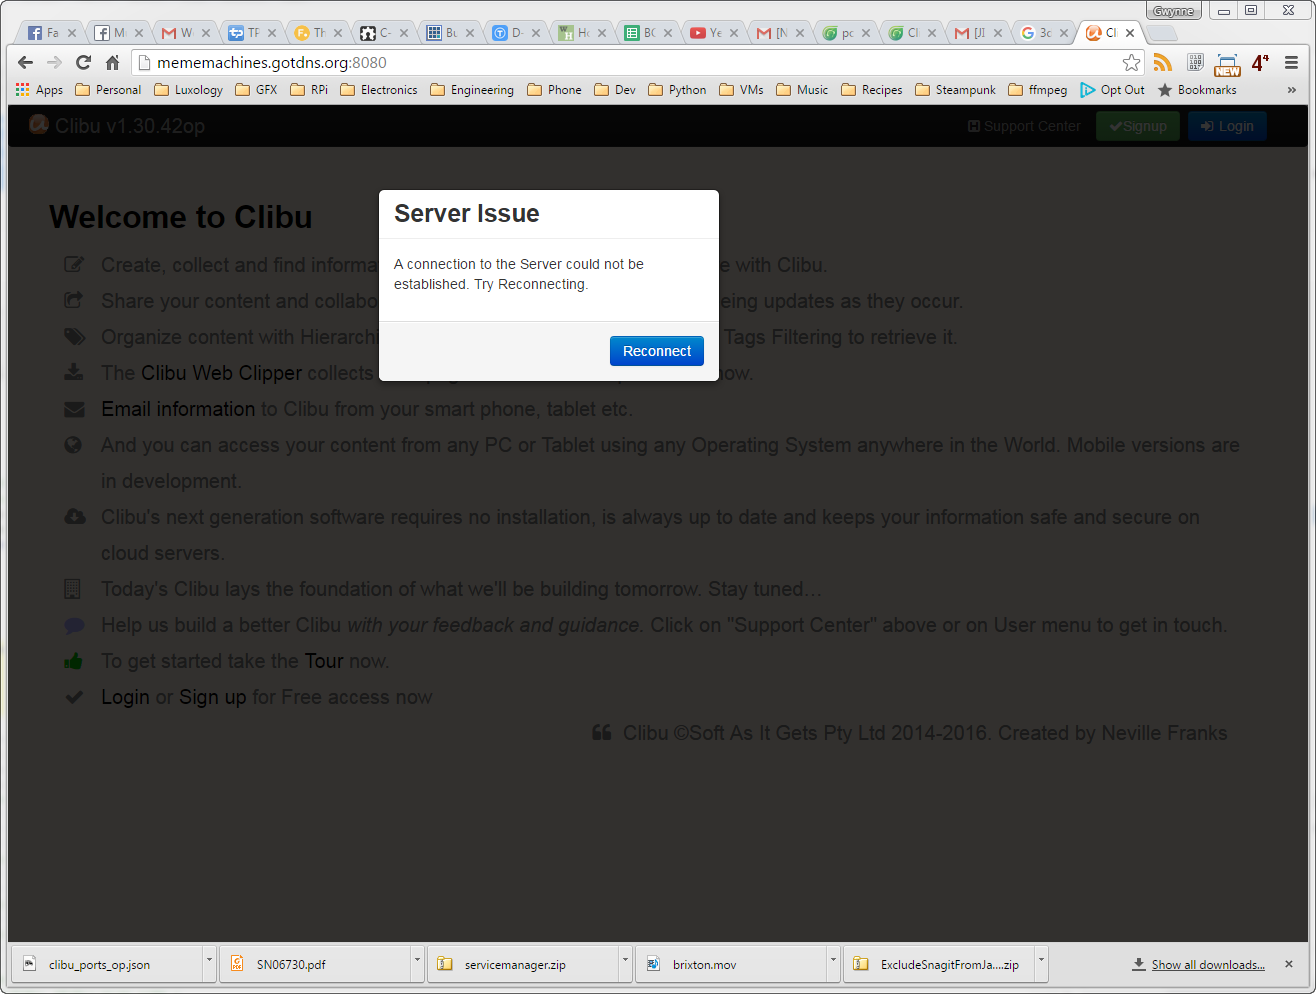The width and height of the screenshot is (1316, 994).
Task: Open a new tab with the blank tab button
Action: [x=1163, y=33]
